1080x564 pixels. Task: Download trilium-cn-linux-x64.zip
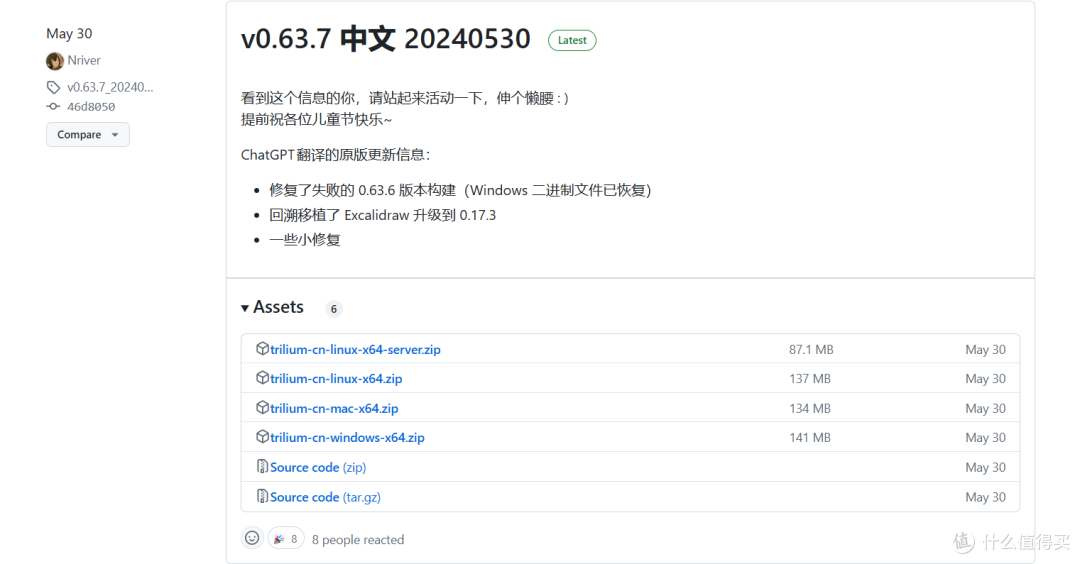tap(335, 379)
